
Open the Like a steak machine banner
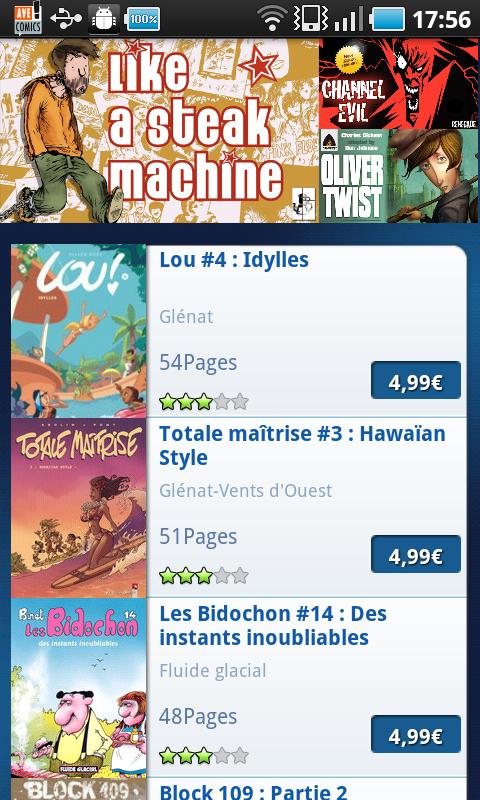tap(160, 130)
